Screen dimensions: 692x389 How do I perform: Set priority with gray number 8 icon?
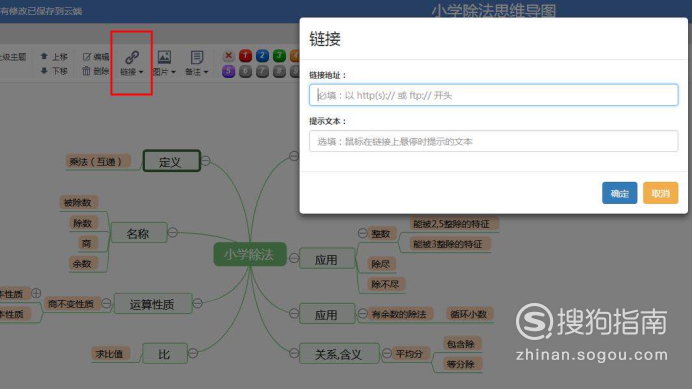[279, 71]
